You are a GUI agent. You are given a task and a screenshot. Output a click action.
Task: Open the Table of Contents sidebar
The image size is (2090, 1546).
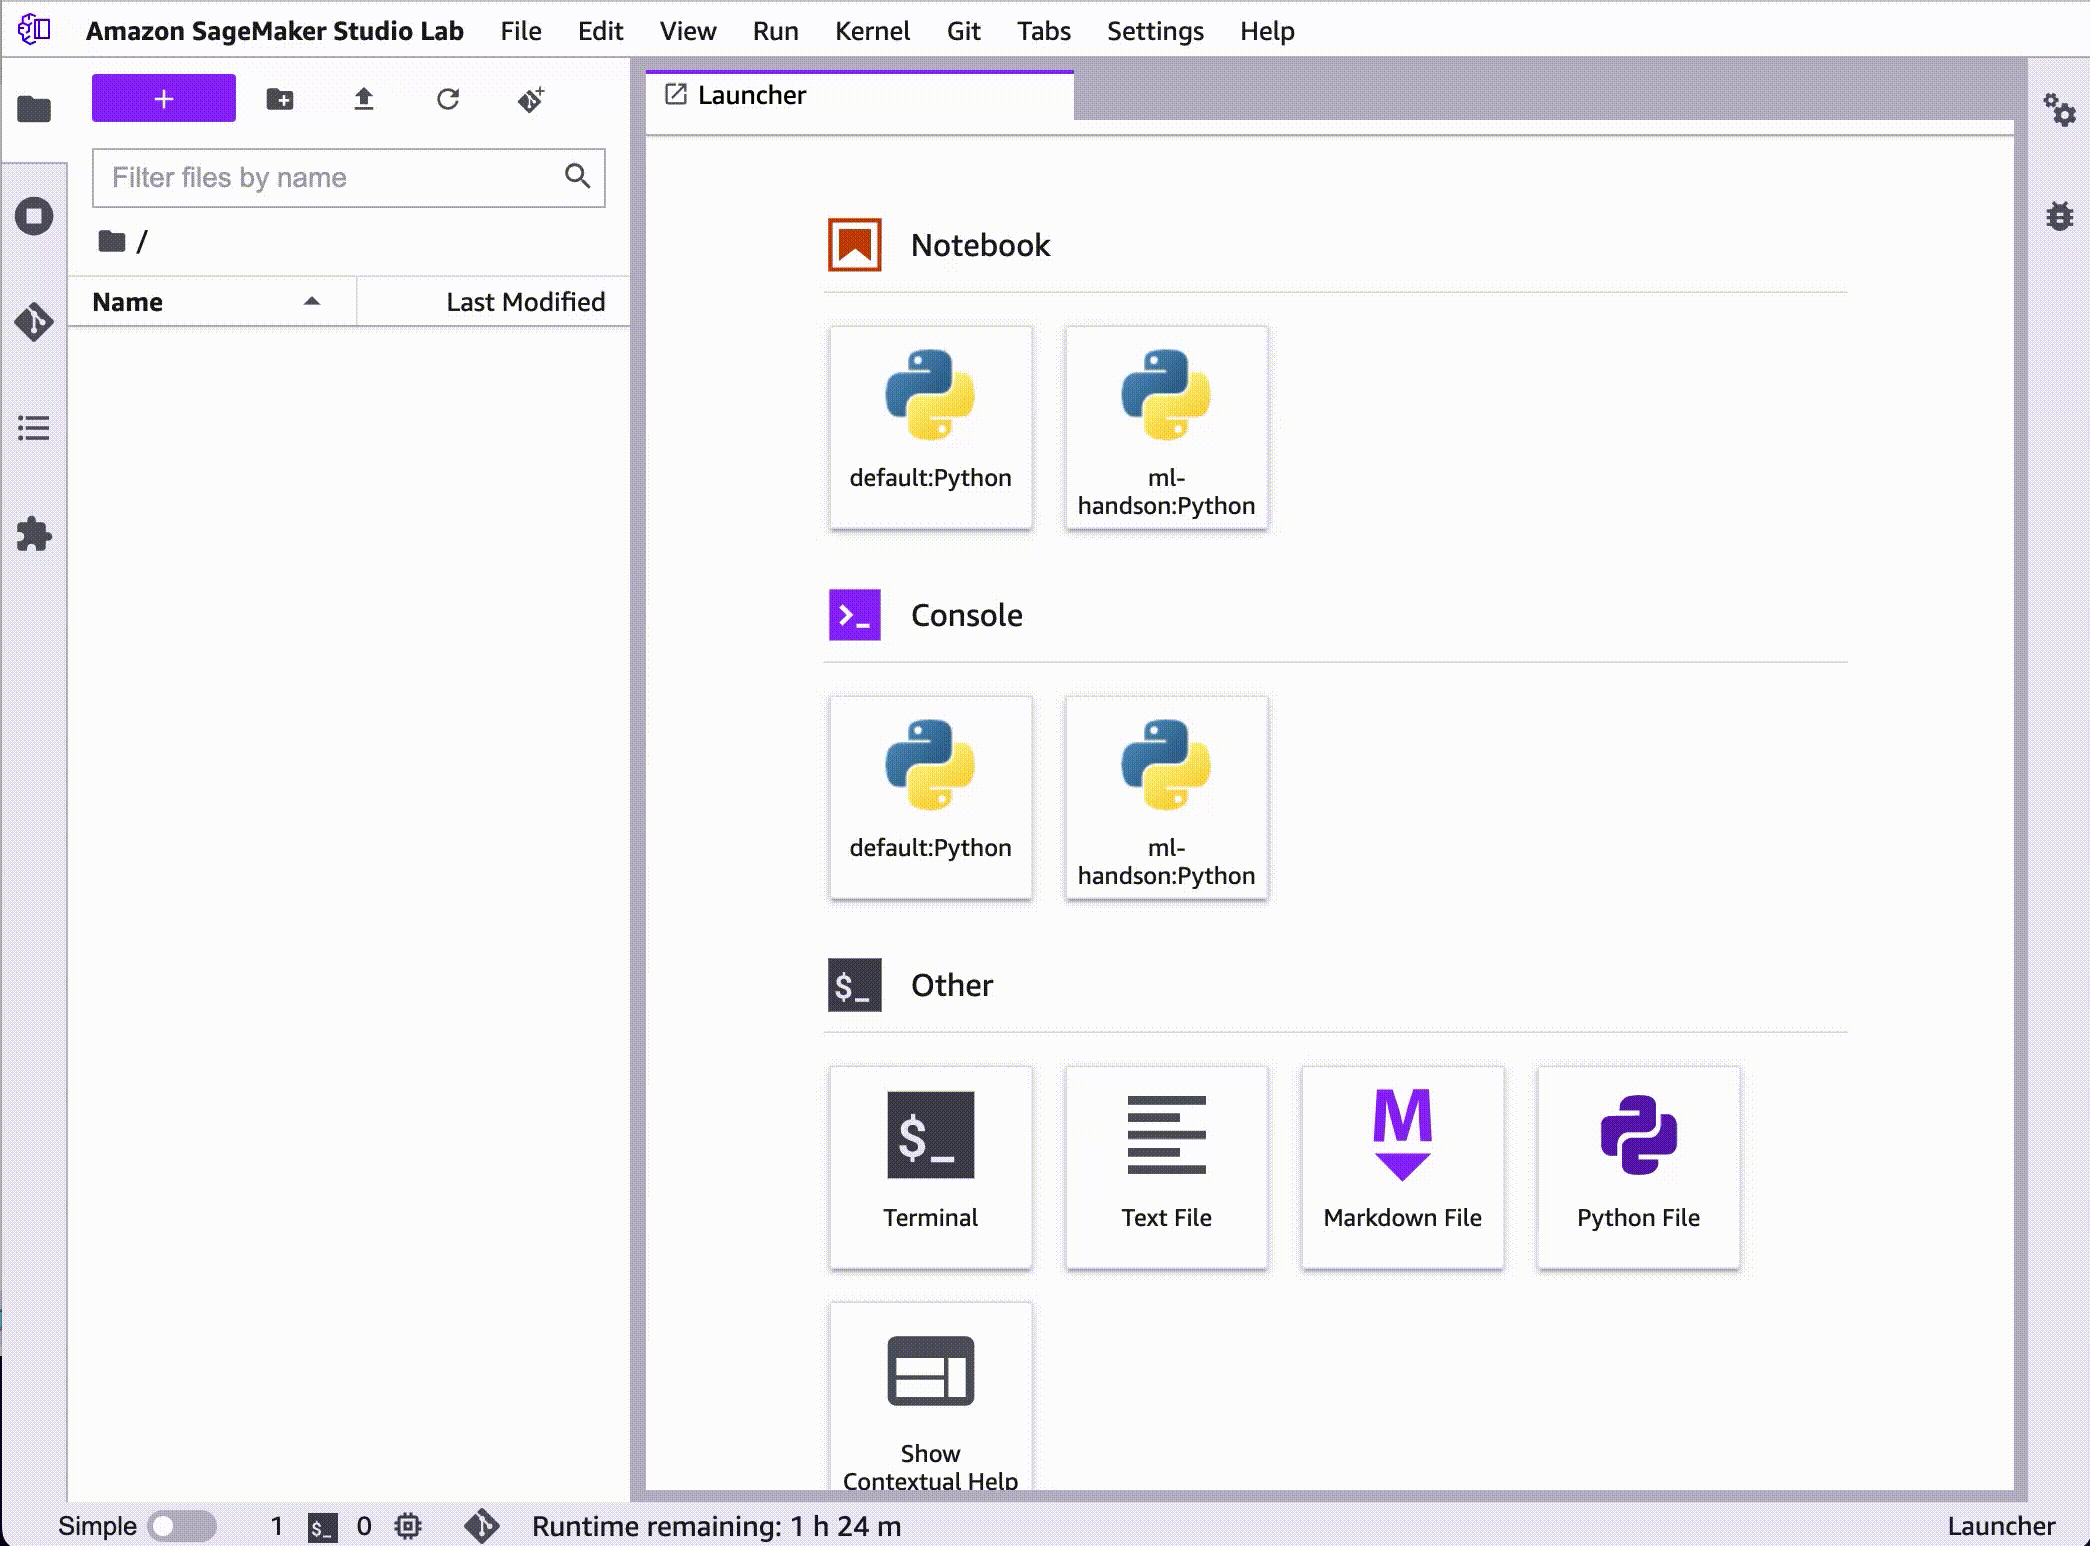pos(34,428)
